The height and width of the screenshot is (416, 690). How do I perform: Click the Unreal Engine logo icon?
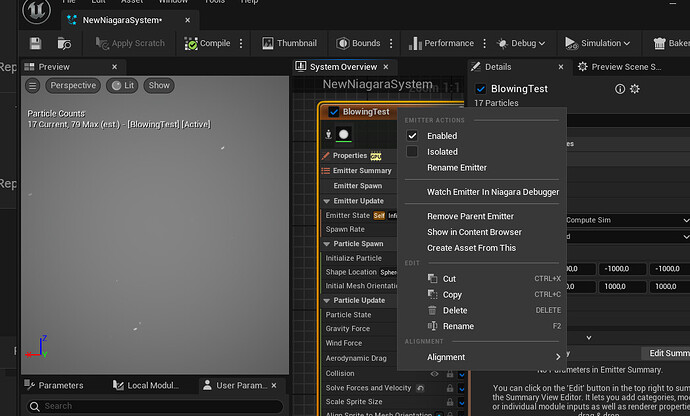click(x=37, y=11)
